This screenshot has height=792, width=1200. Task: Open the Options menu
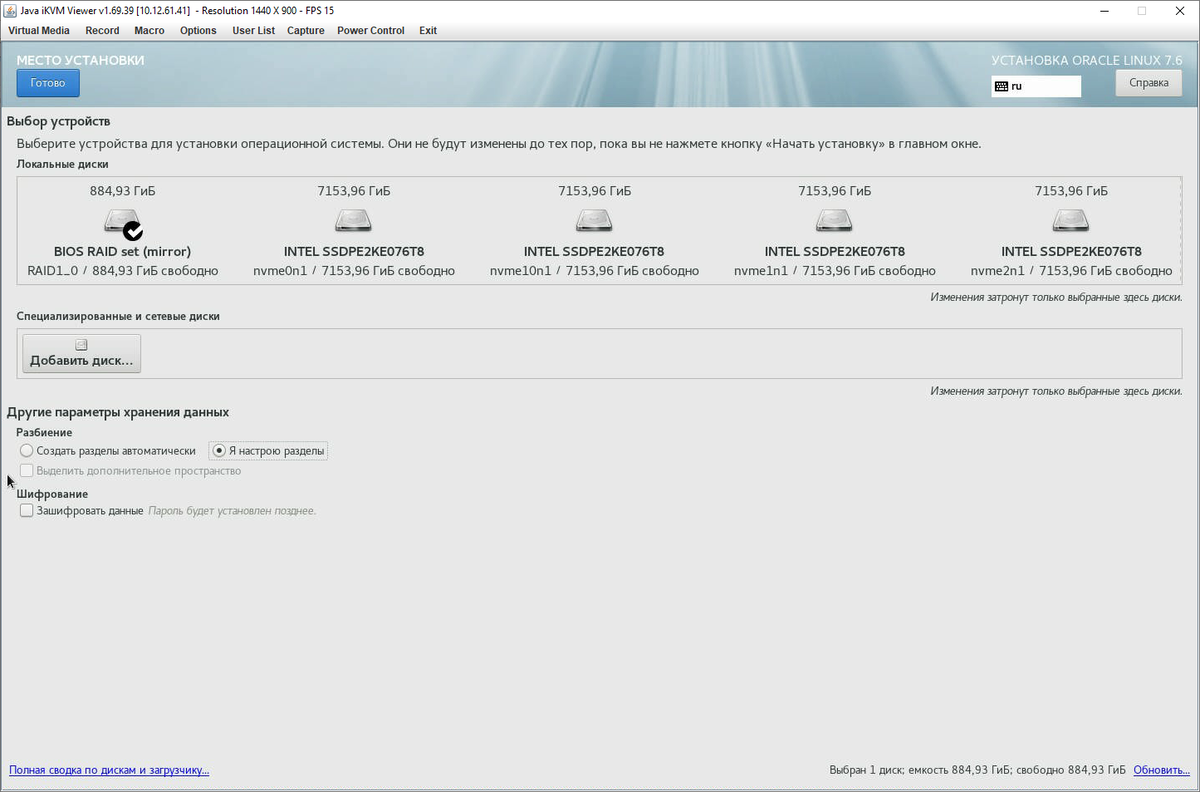tap(197, 30)
